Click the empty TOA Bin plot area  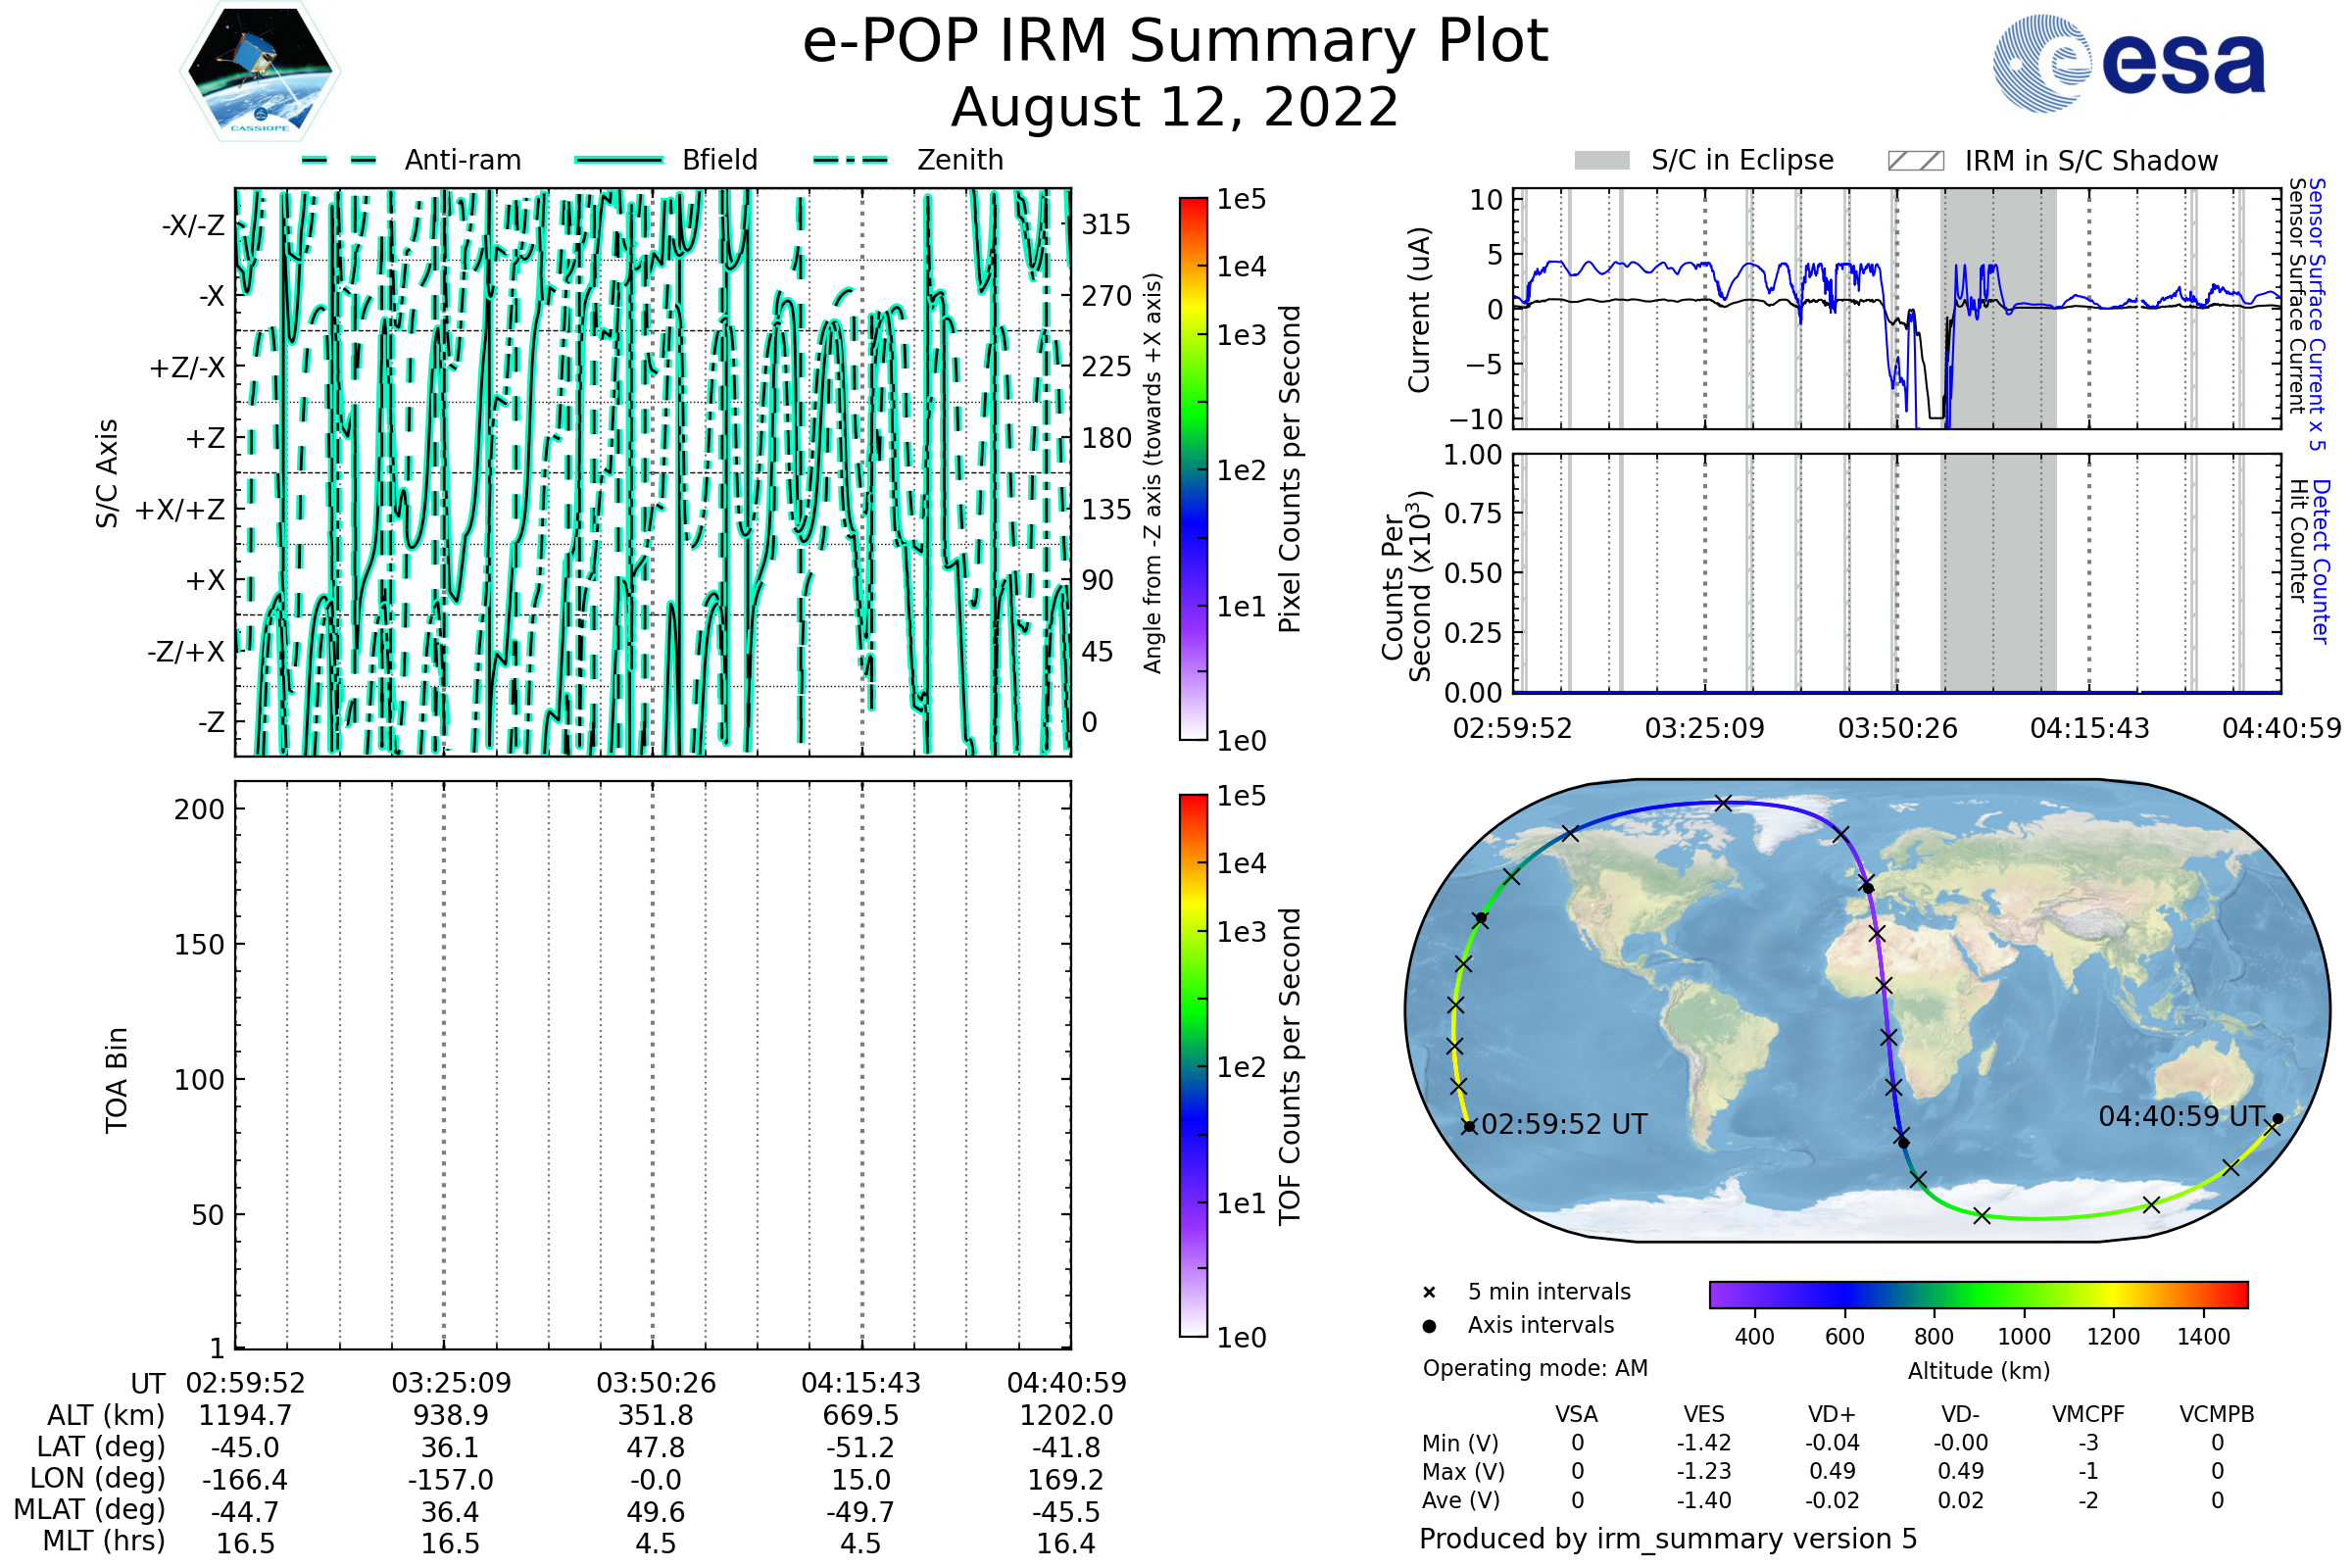pos(653,1065)
